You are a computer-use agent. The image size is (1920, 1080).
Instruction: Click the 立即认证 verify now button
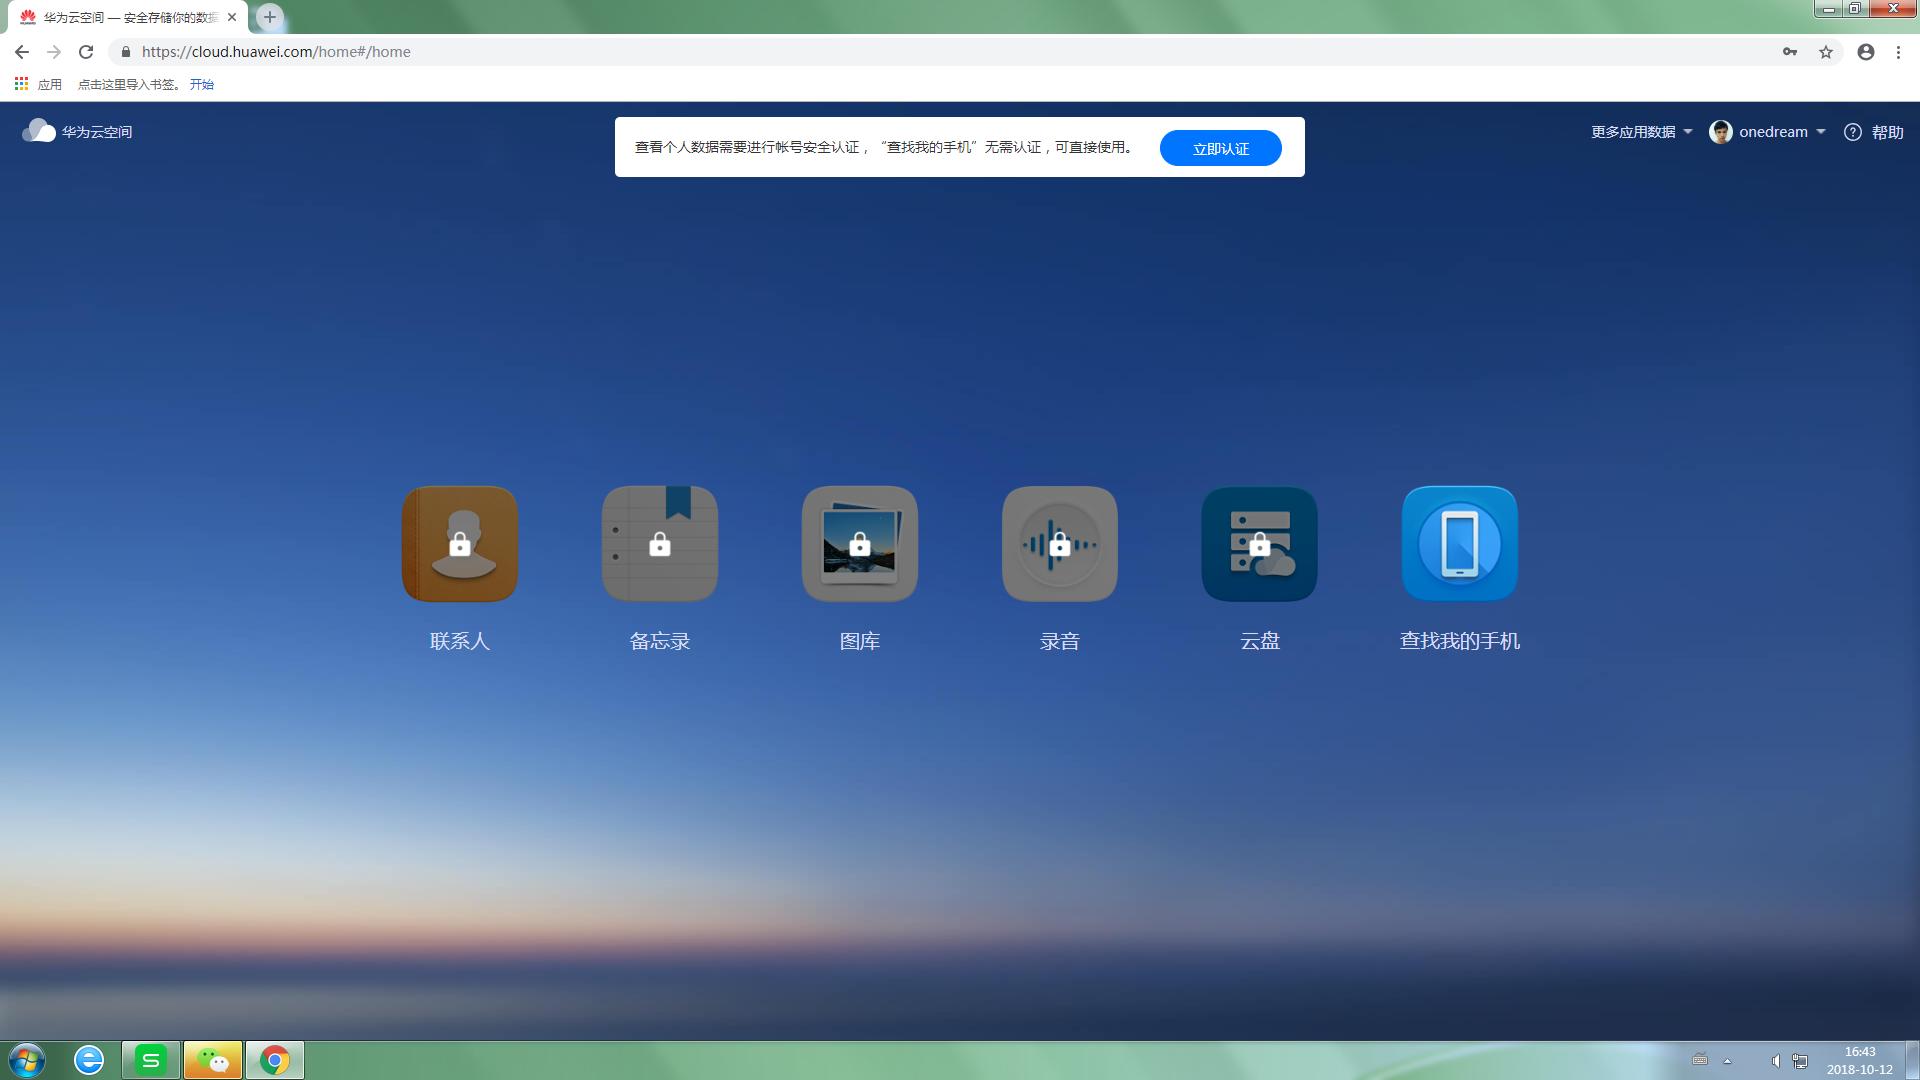coord(1220,148)
